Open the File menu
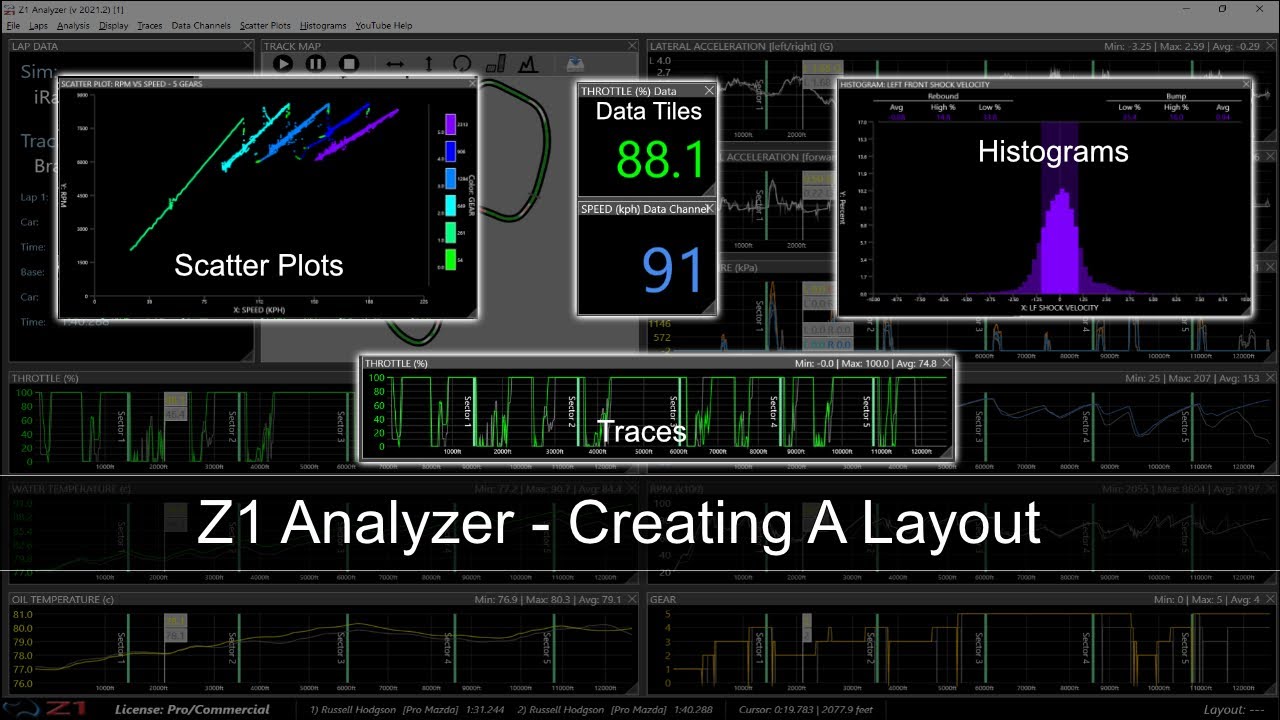Screen dimensions: 1280x720 click(13, 25)
